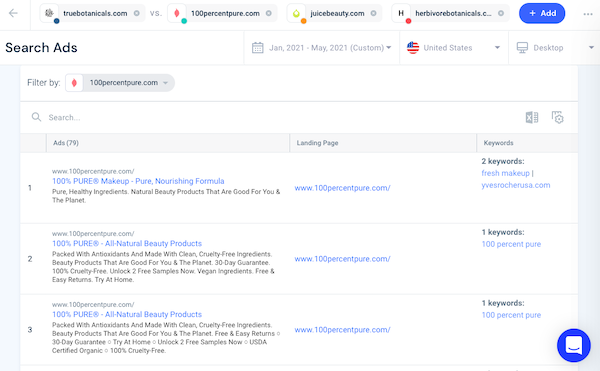Open the chat support widget
The height and width of the screenshot is (371, 600).
[574, 345]
